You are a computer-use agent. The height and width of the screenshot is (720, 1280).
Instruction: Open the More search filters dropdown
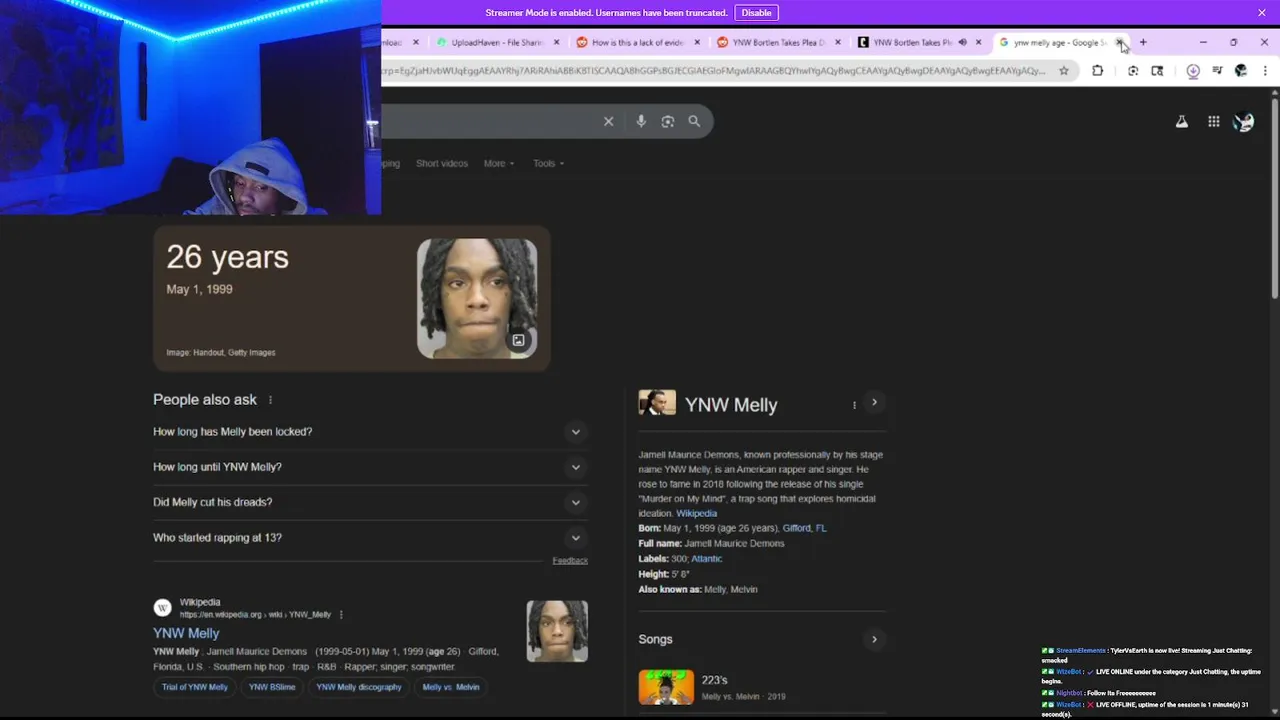499,163
